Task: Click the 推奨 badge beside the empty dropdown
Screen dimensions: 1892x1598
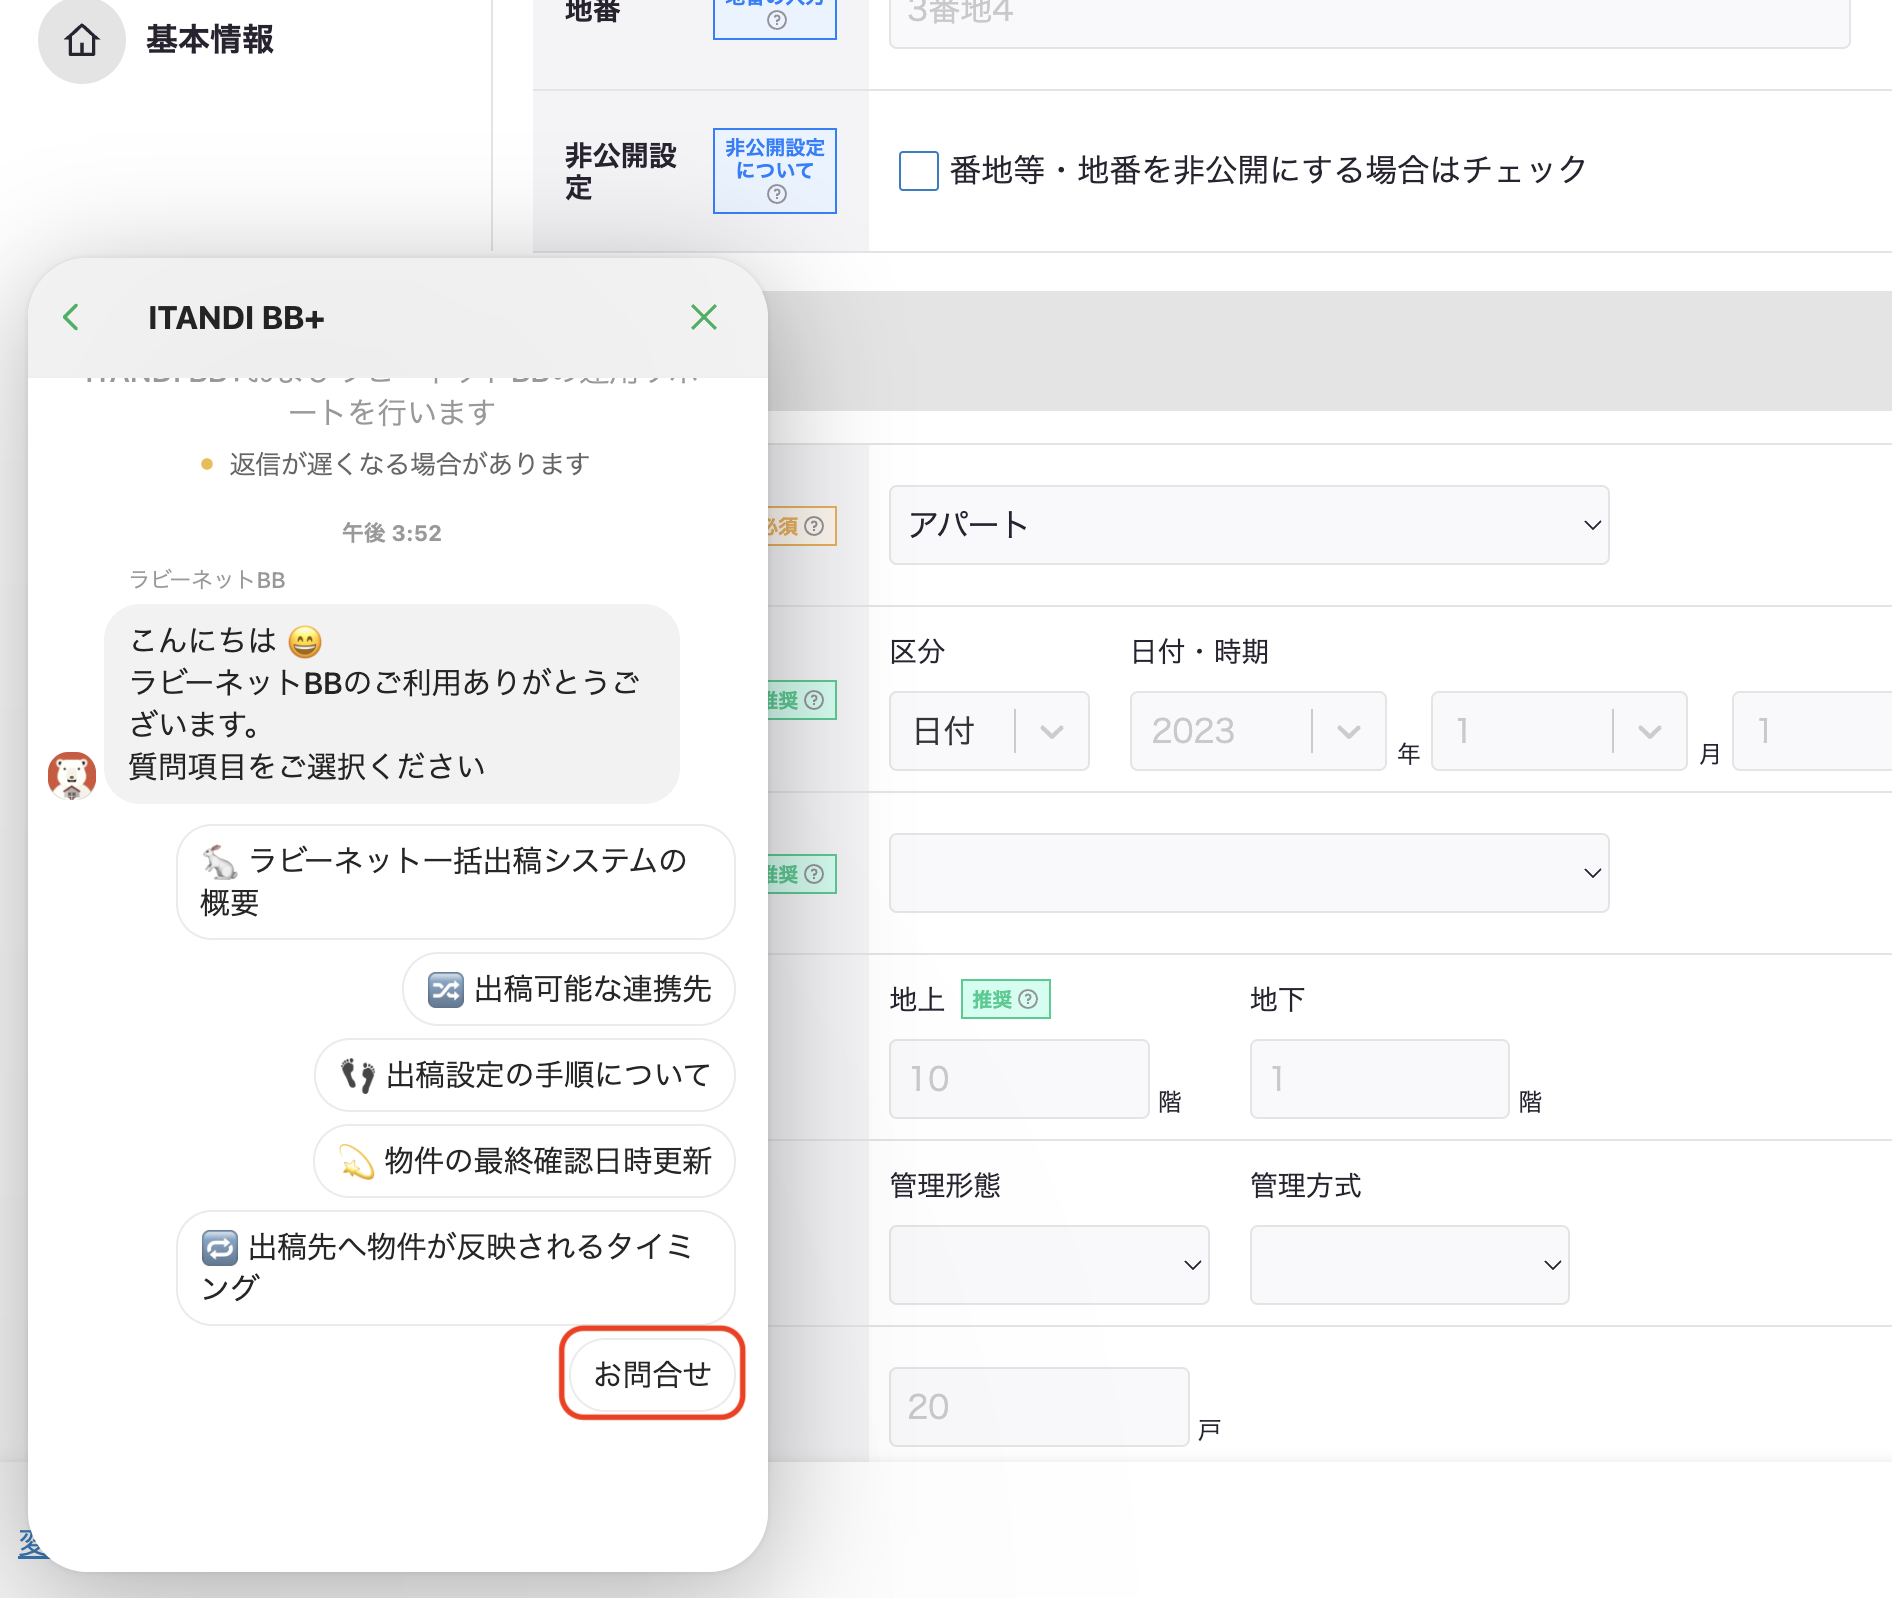Action: pos(802,874)
